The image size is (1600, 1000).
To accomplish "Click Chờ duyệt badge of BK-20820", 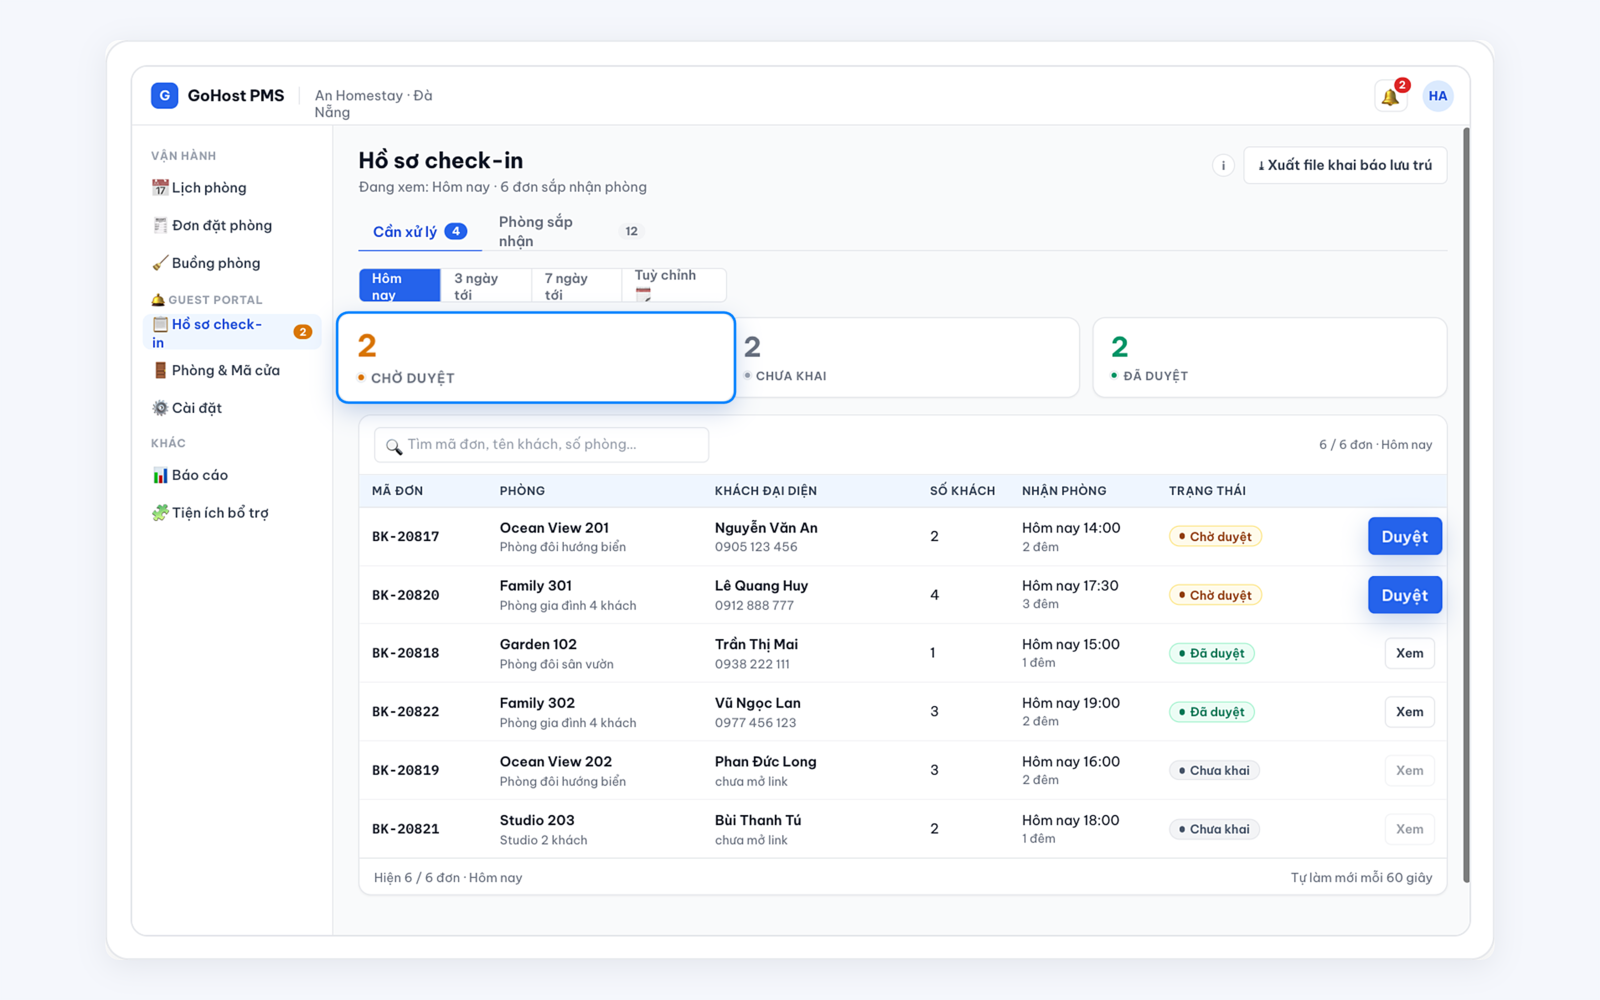I will pos(1215,595).
